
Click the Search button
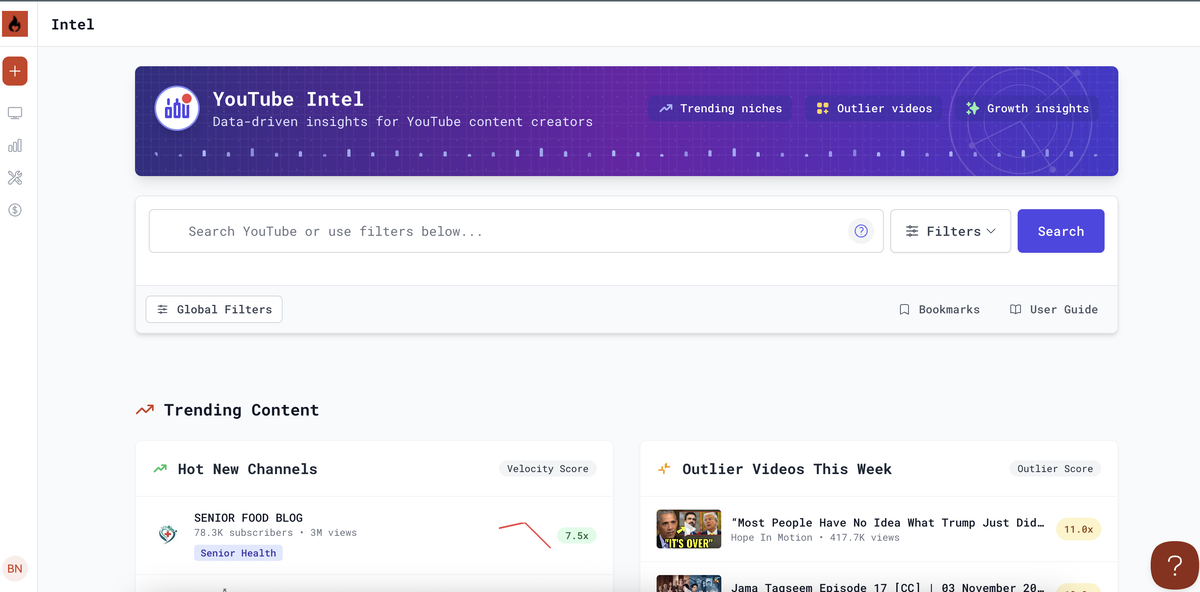coord(1060,231)
